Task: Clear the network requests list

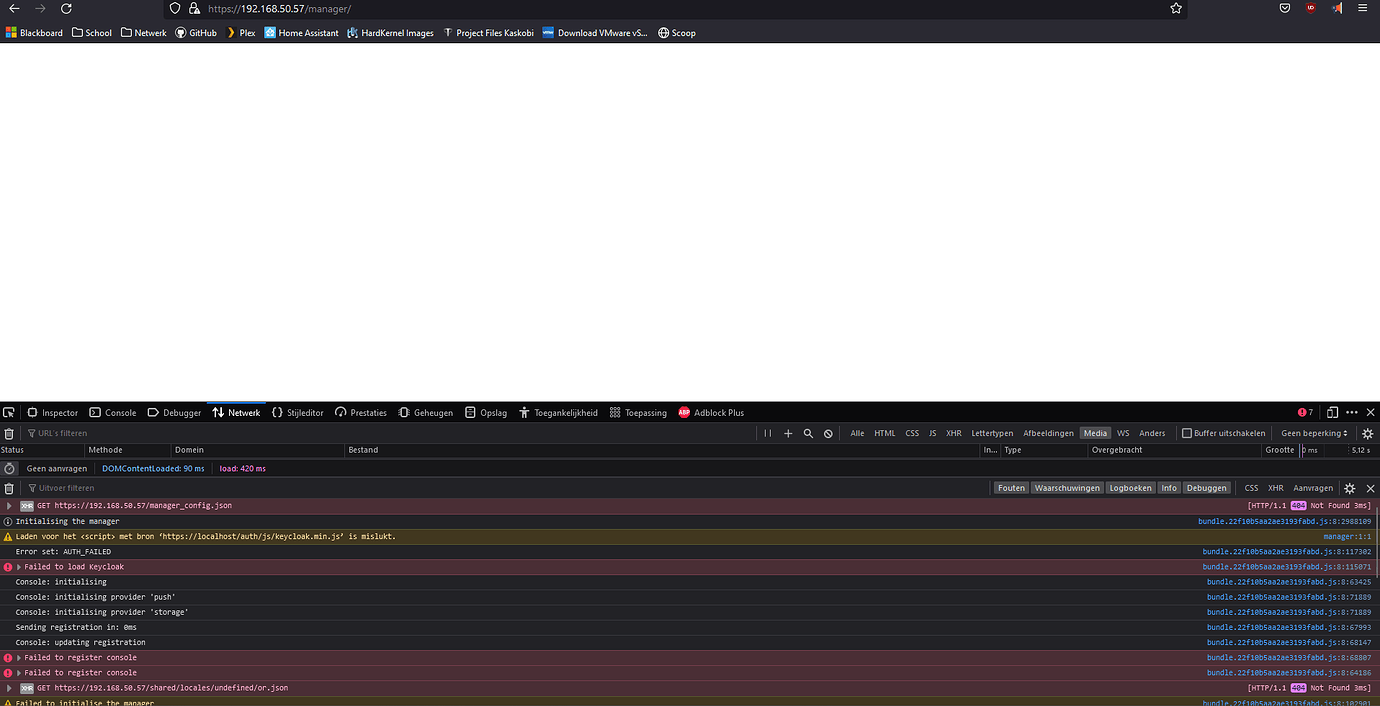Action: 10,433
